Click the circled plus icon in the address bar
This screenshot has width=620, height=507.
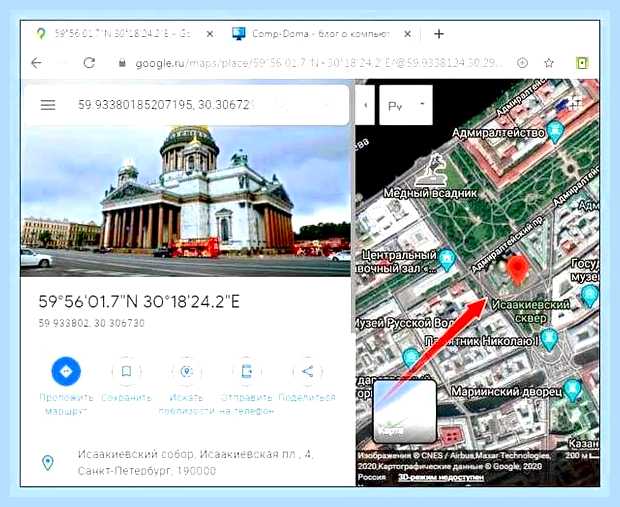[x=522, y=63]
